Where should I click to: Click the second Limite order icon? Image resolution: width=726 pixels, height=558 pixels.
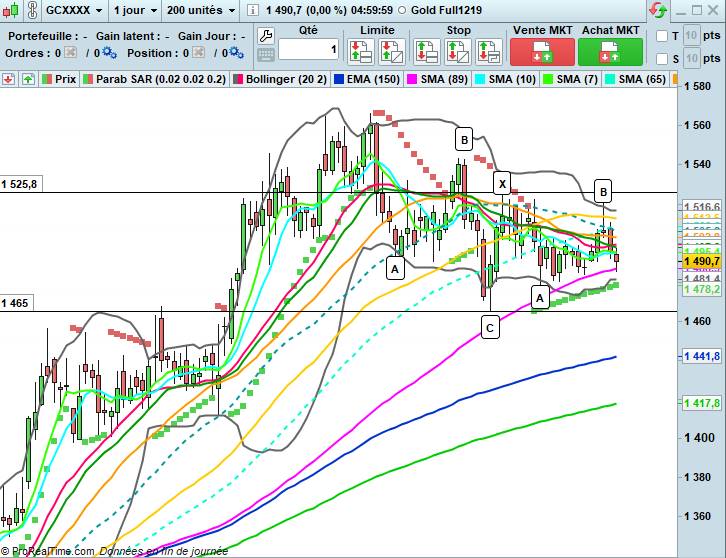[x=392, y=51]
